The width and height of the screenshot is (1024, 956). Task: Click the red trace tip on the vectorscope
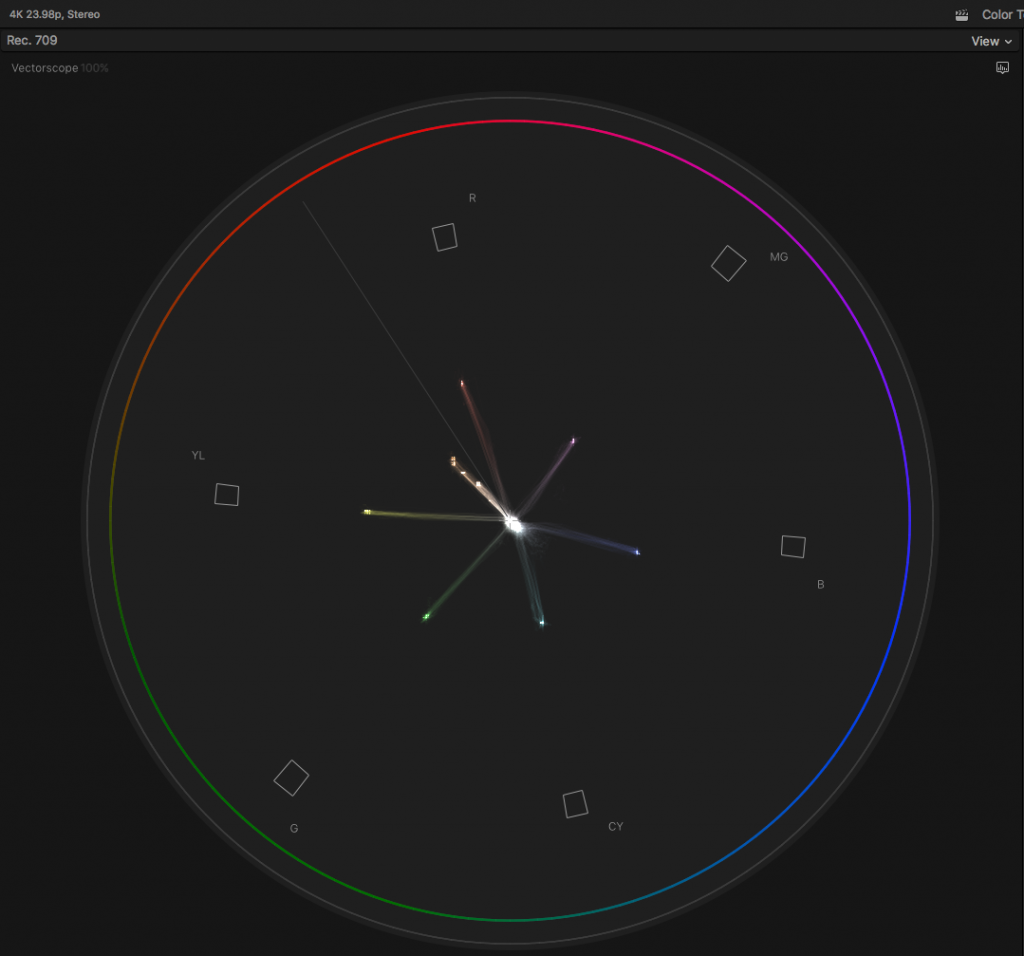pyautogui.click(x=462, y=383)
